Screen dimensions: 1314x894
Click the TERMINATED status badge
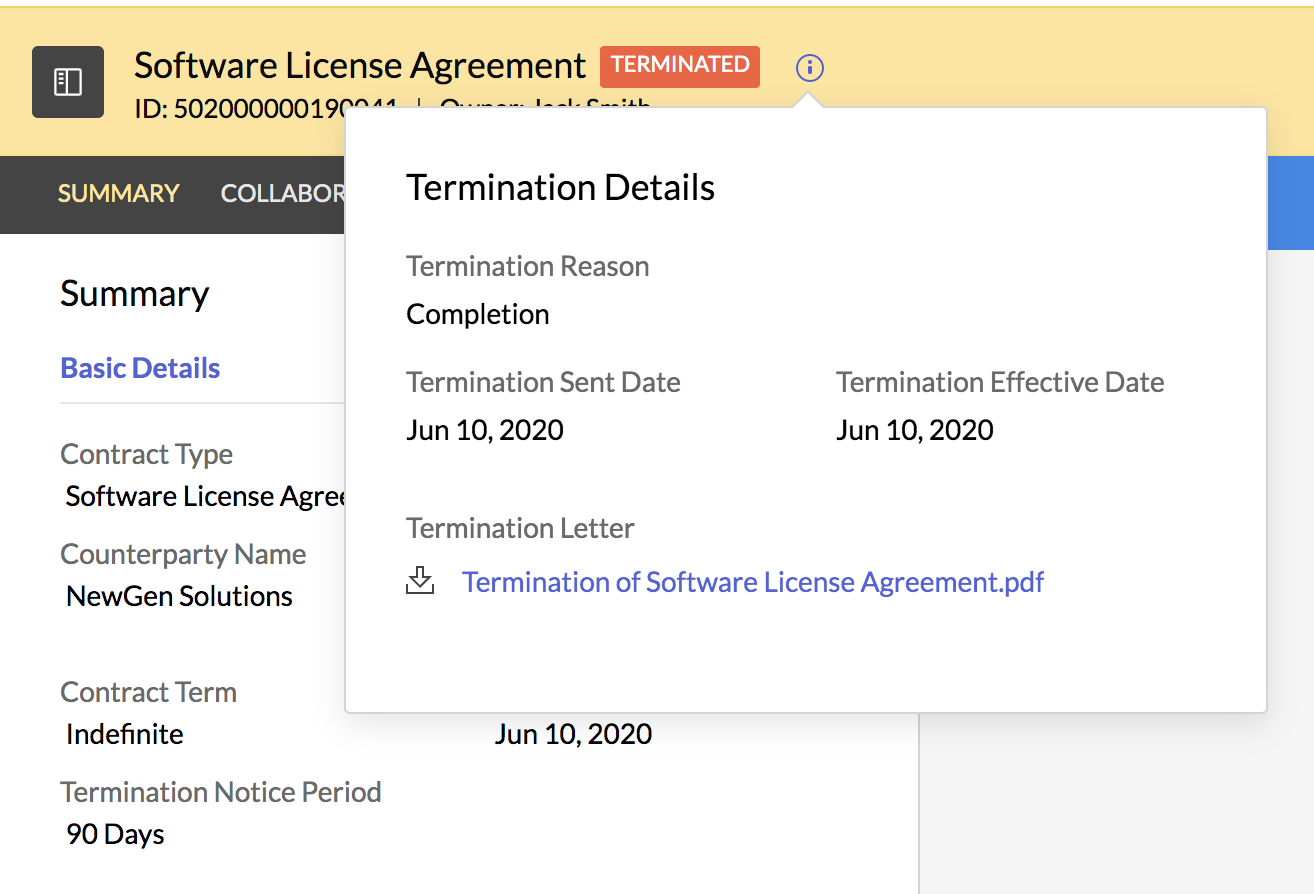[x=680, y=65]
